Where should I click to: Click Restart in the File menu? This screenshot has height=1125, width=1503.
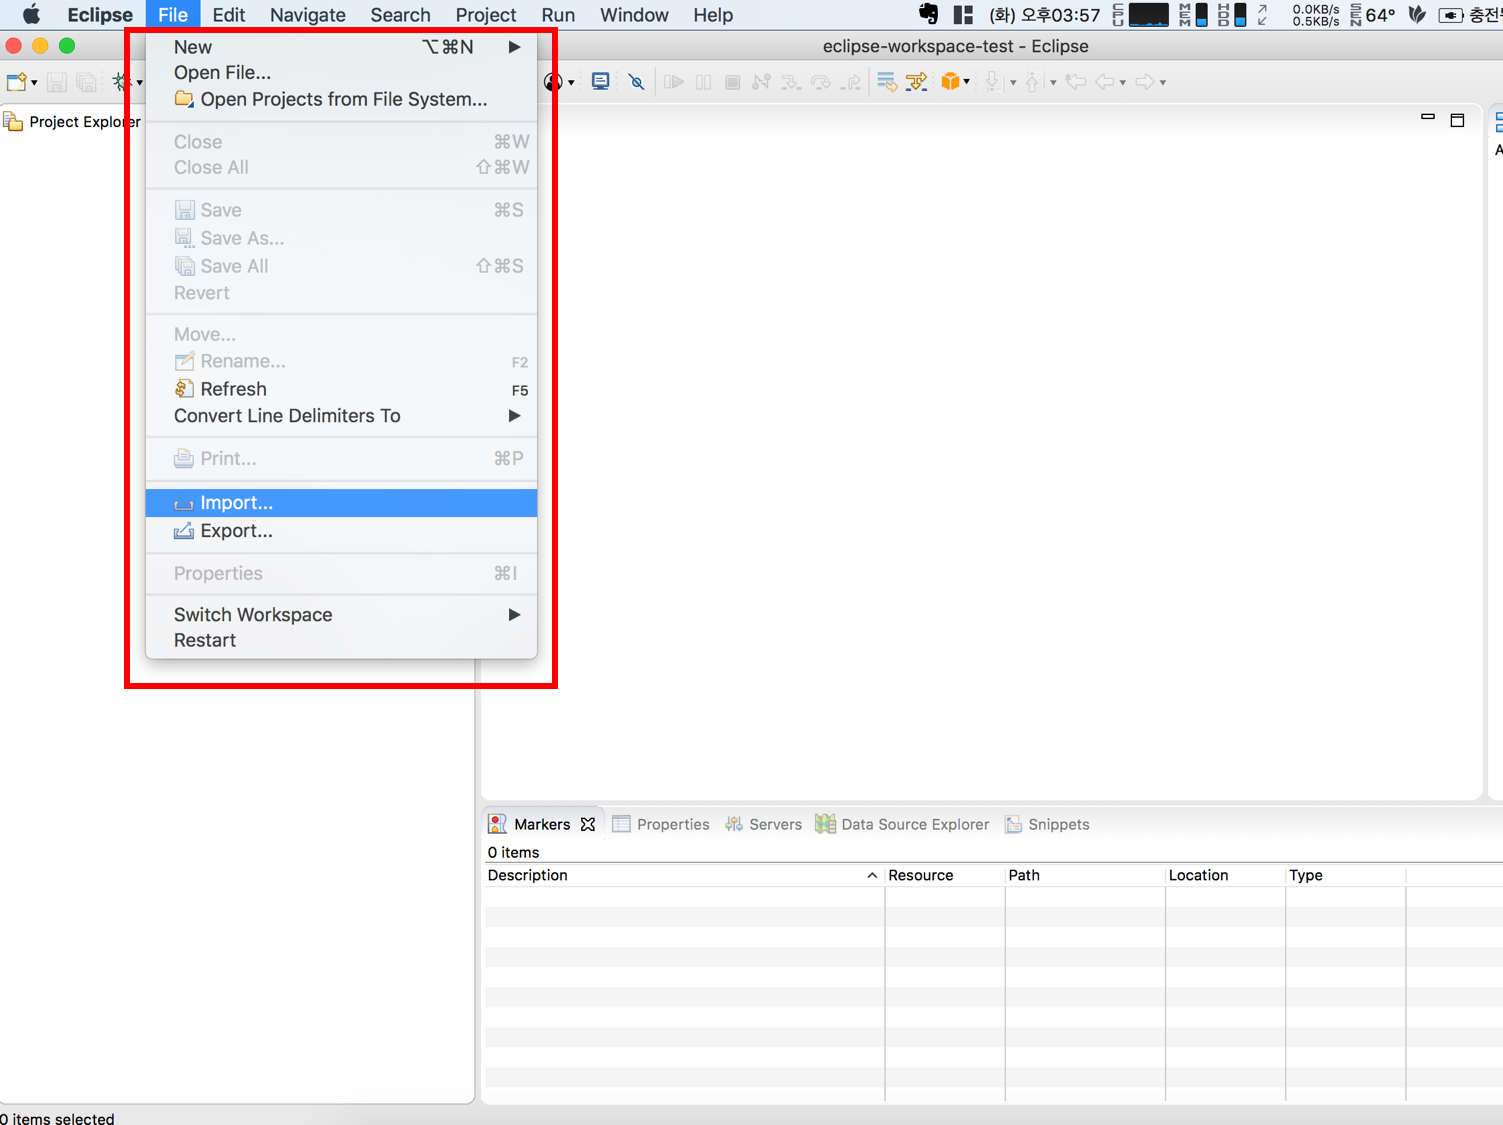coord(205,641)
